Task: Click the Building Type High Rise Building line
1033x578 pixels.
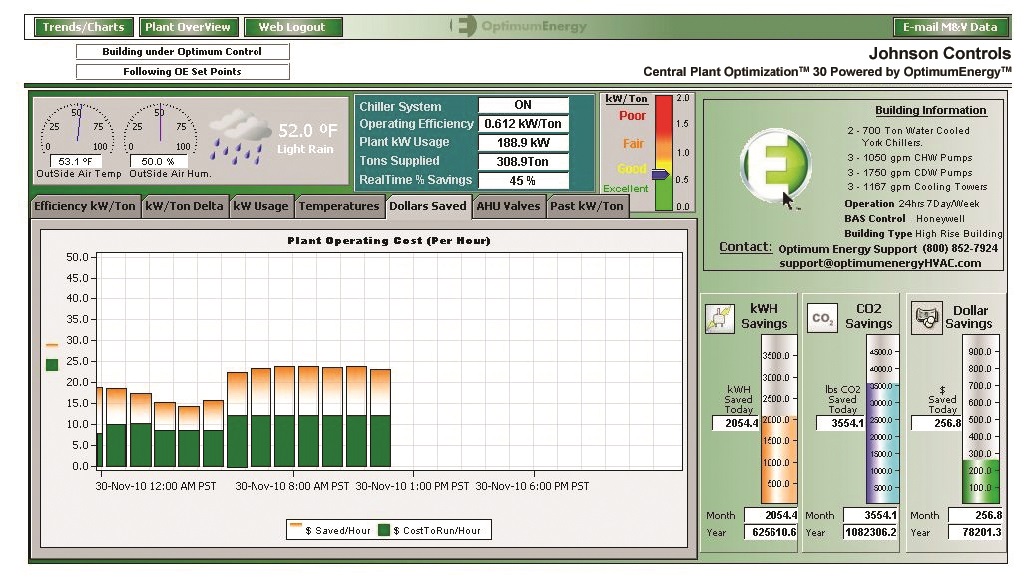Action: pyautogui.click(x=924, y=233)
